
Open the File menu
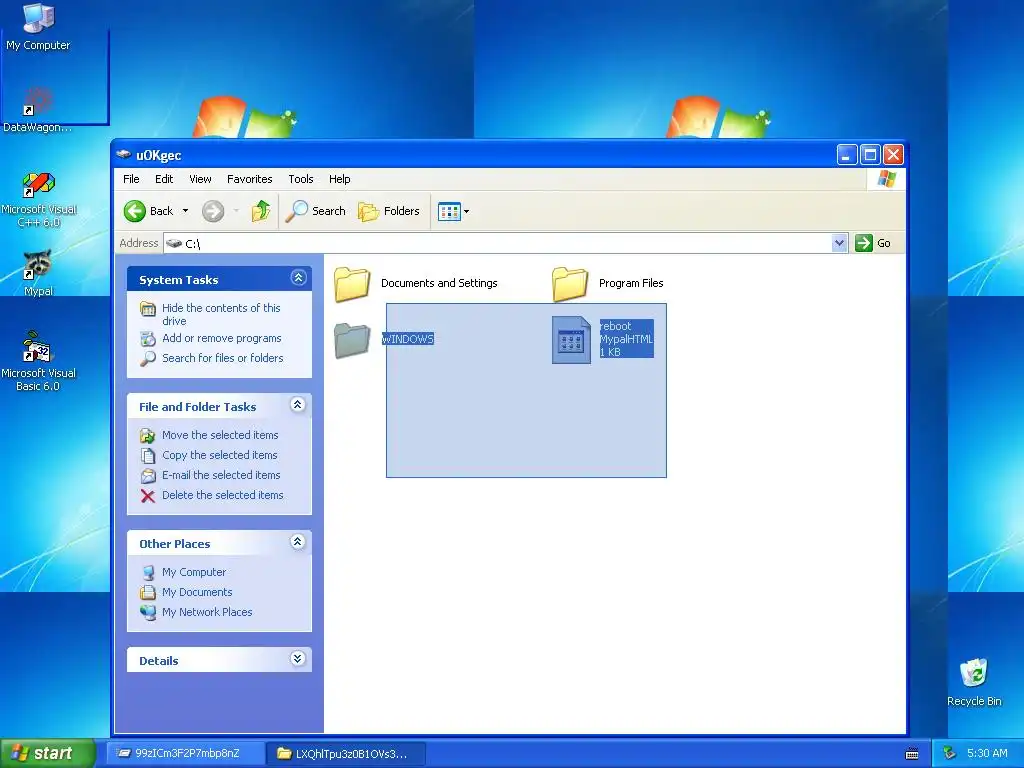point(131,179)
